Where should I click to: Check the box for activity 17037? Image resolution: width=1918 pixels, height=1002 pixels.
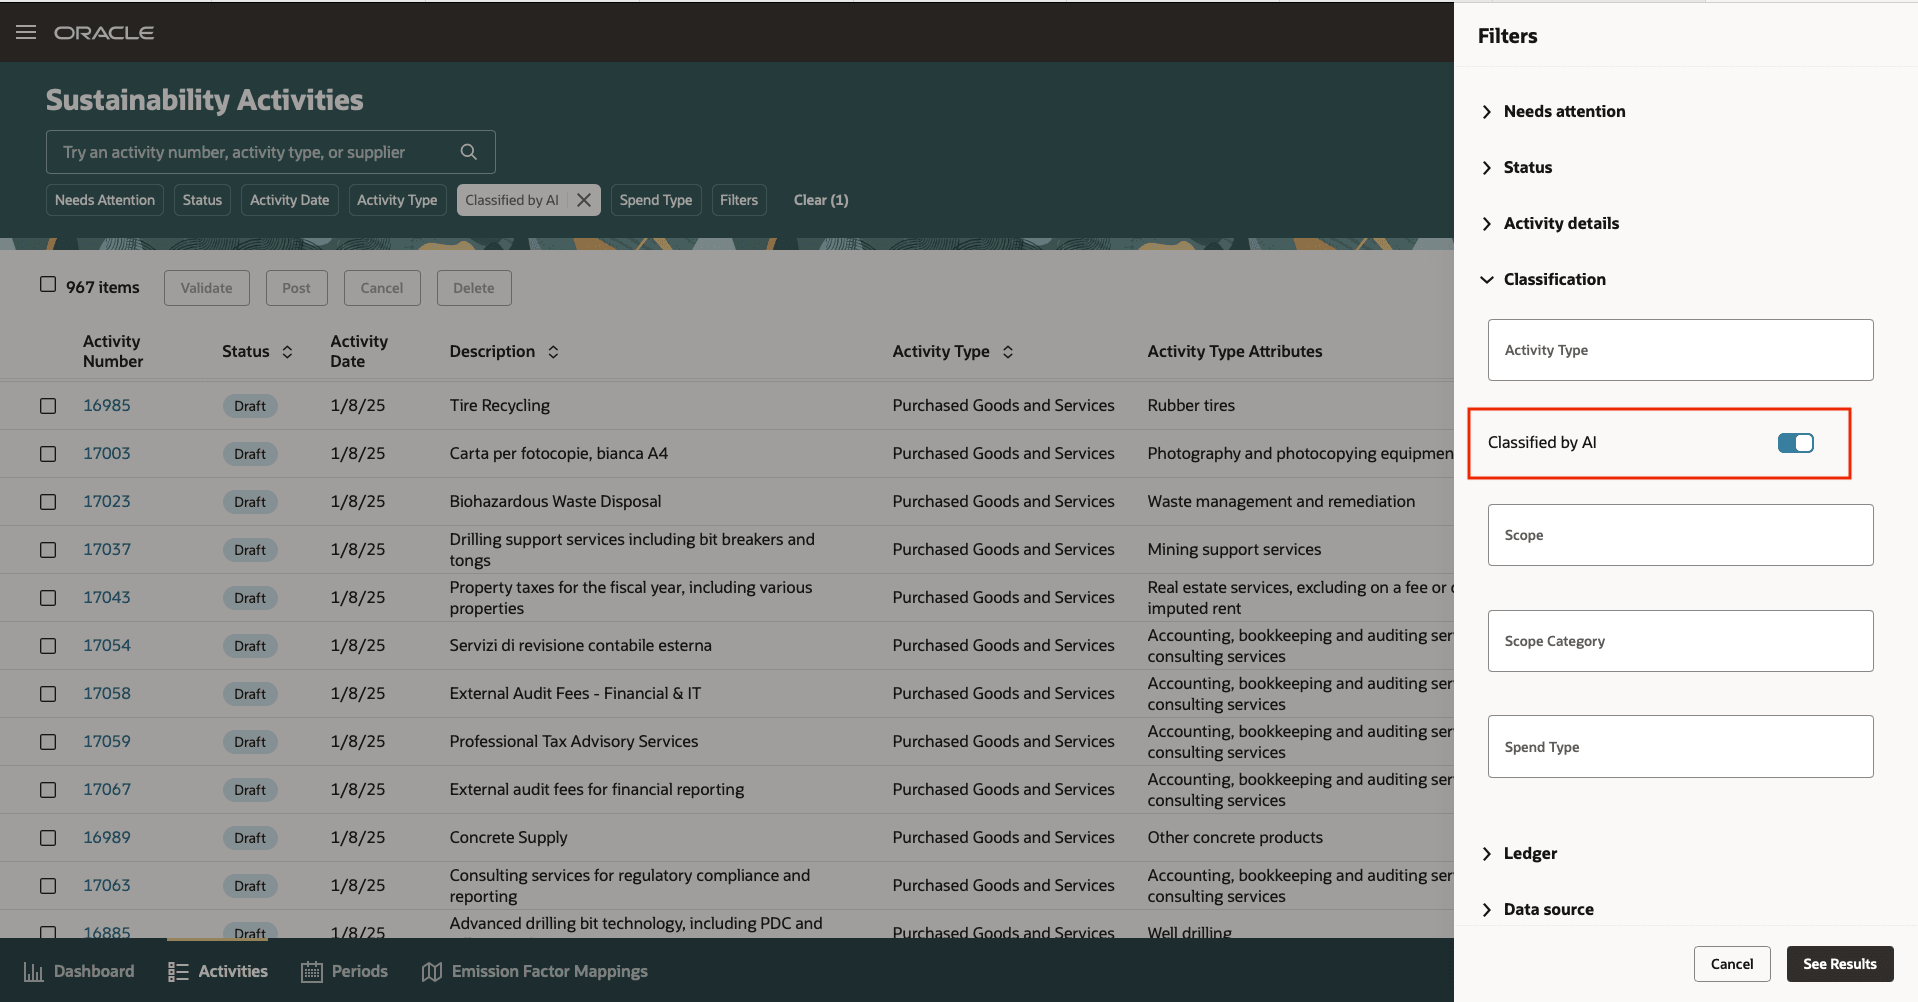pyautogui.click(x=48, y=550)
